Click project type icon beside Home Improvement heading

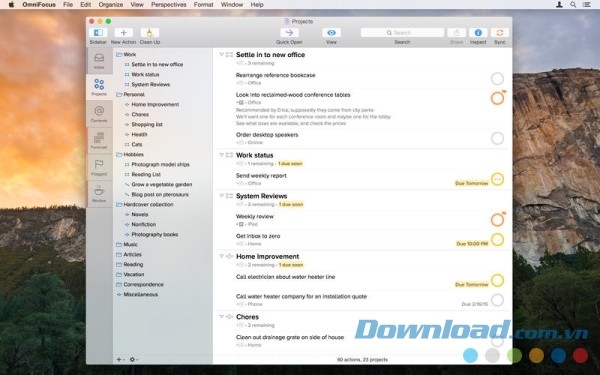(x=229, y=256)
